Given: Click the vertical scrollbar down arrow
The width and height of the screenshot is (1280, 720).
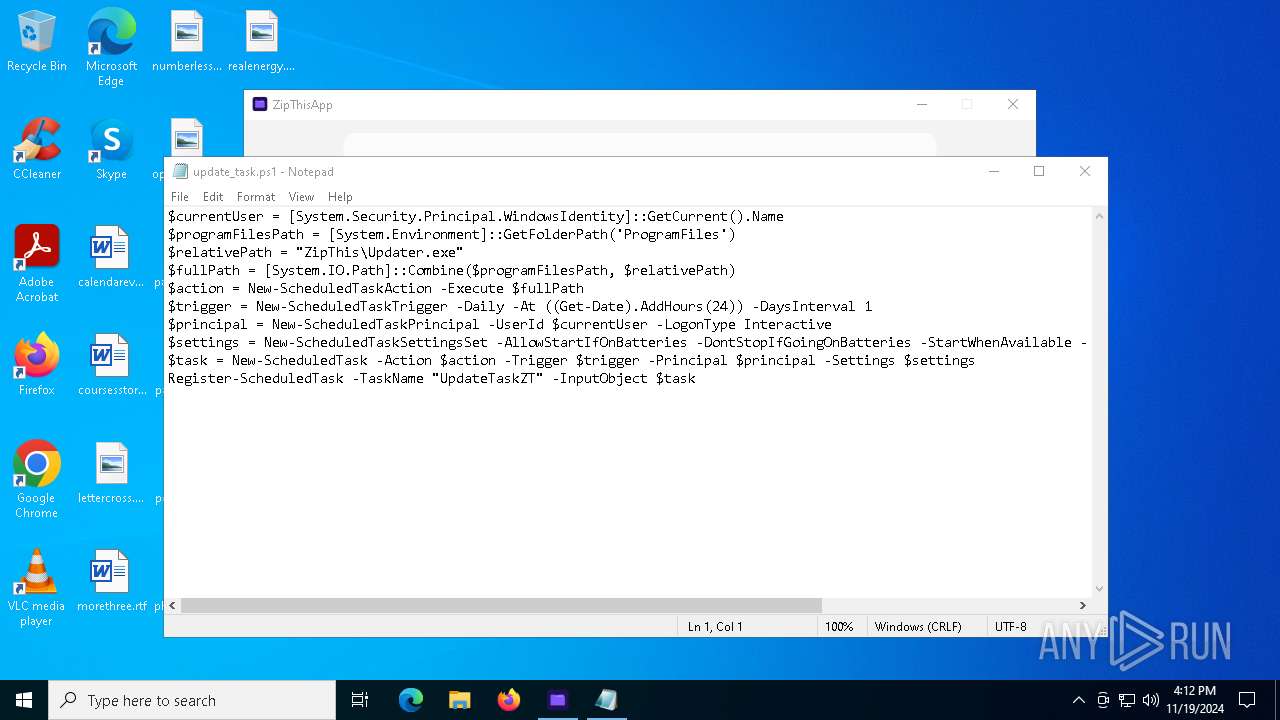Looking at the screenshot, I should coord(1099,589).
